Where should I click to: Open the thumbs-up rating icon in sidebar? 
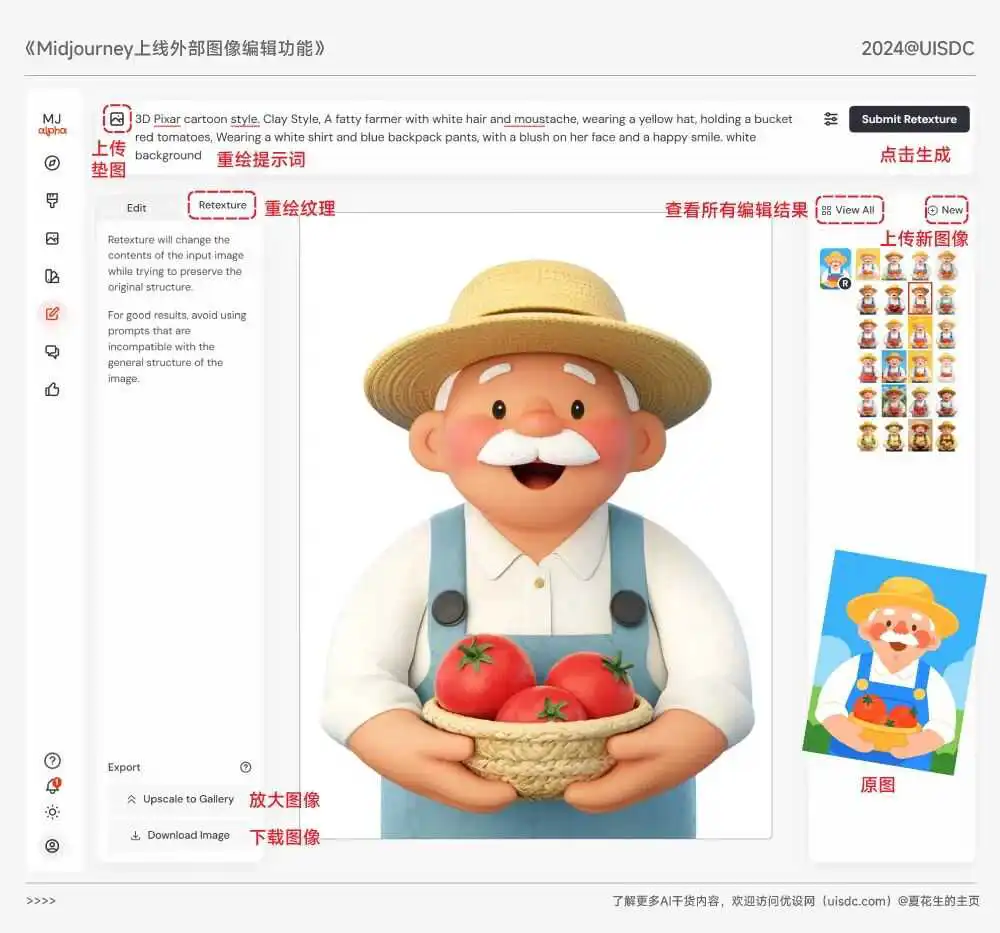coord(53,389)
